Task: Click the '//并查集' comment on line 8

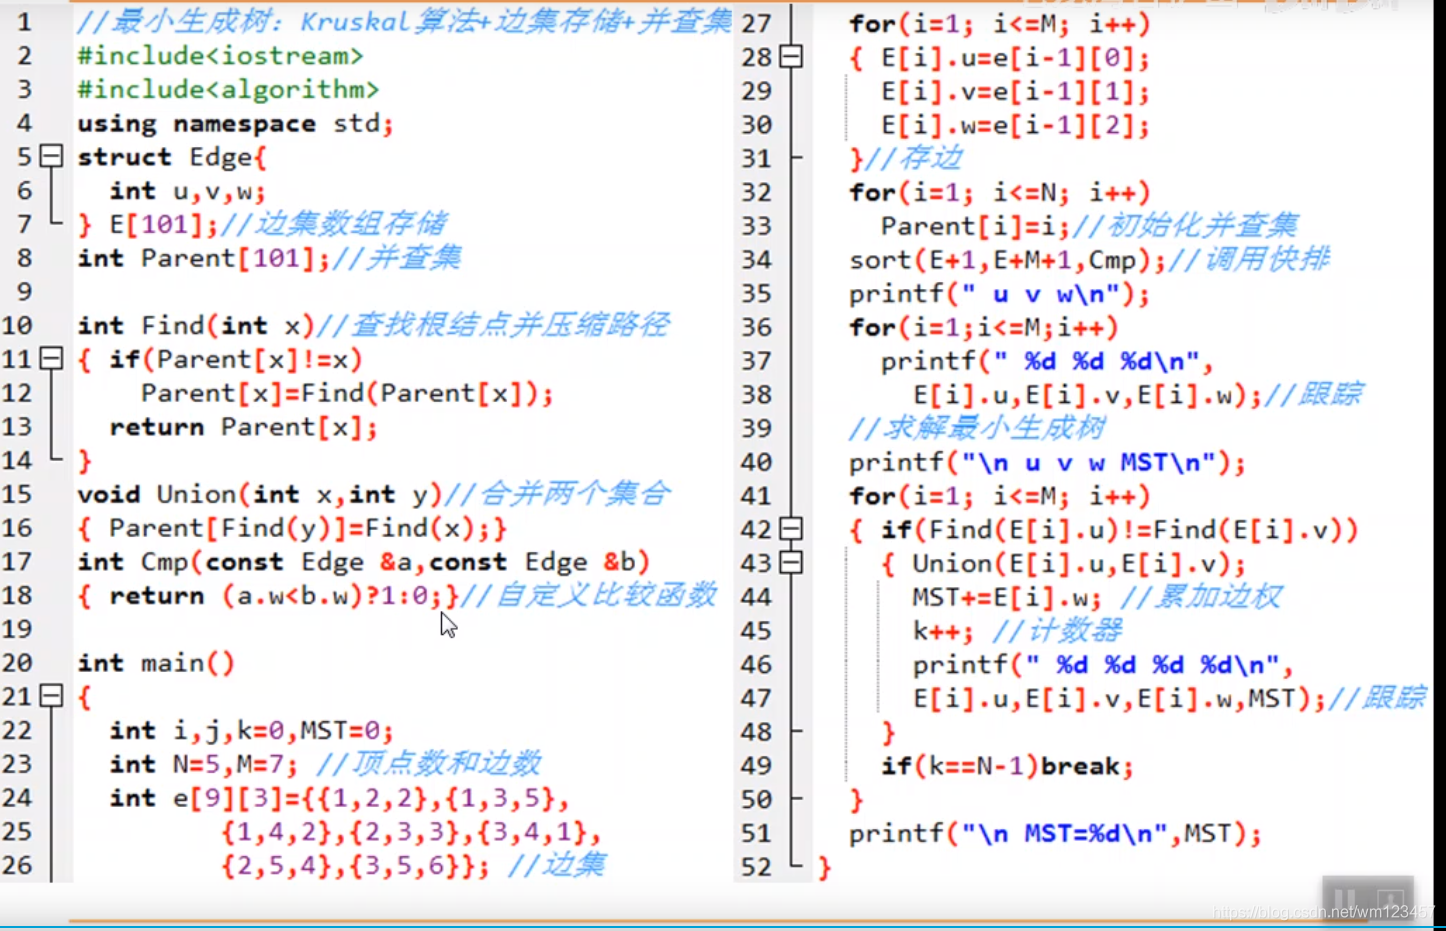Action: (x=397, y=258)
